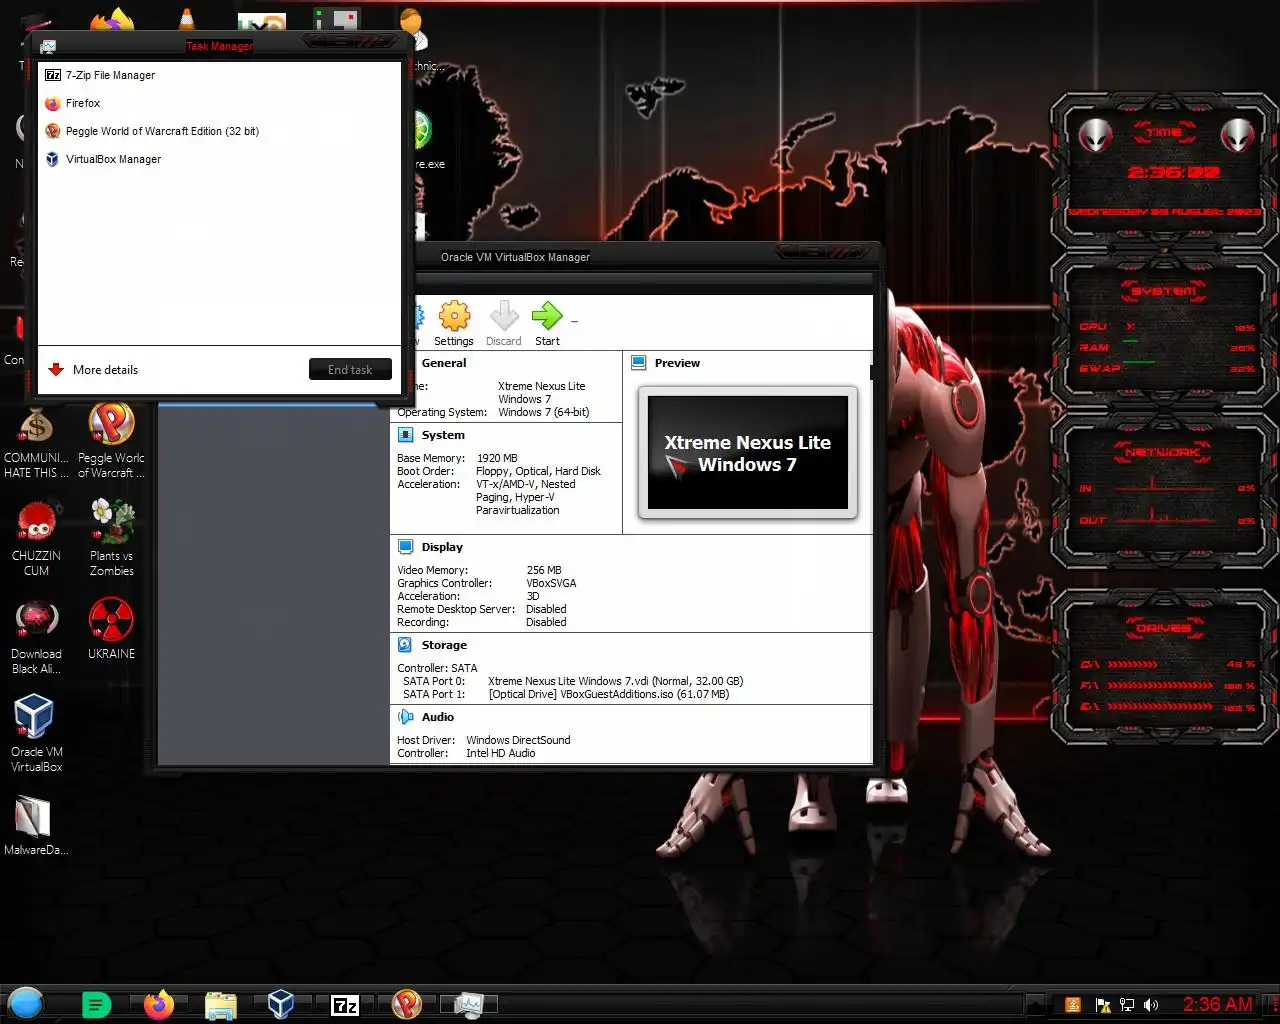Start the Xtreme Nexus Lite virtual machine
The image size is (1280, 1024).
[547, 324]
